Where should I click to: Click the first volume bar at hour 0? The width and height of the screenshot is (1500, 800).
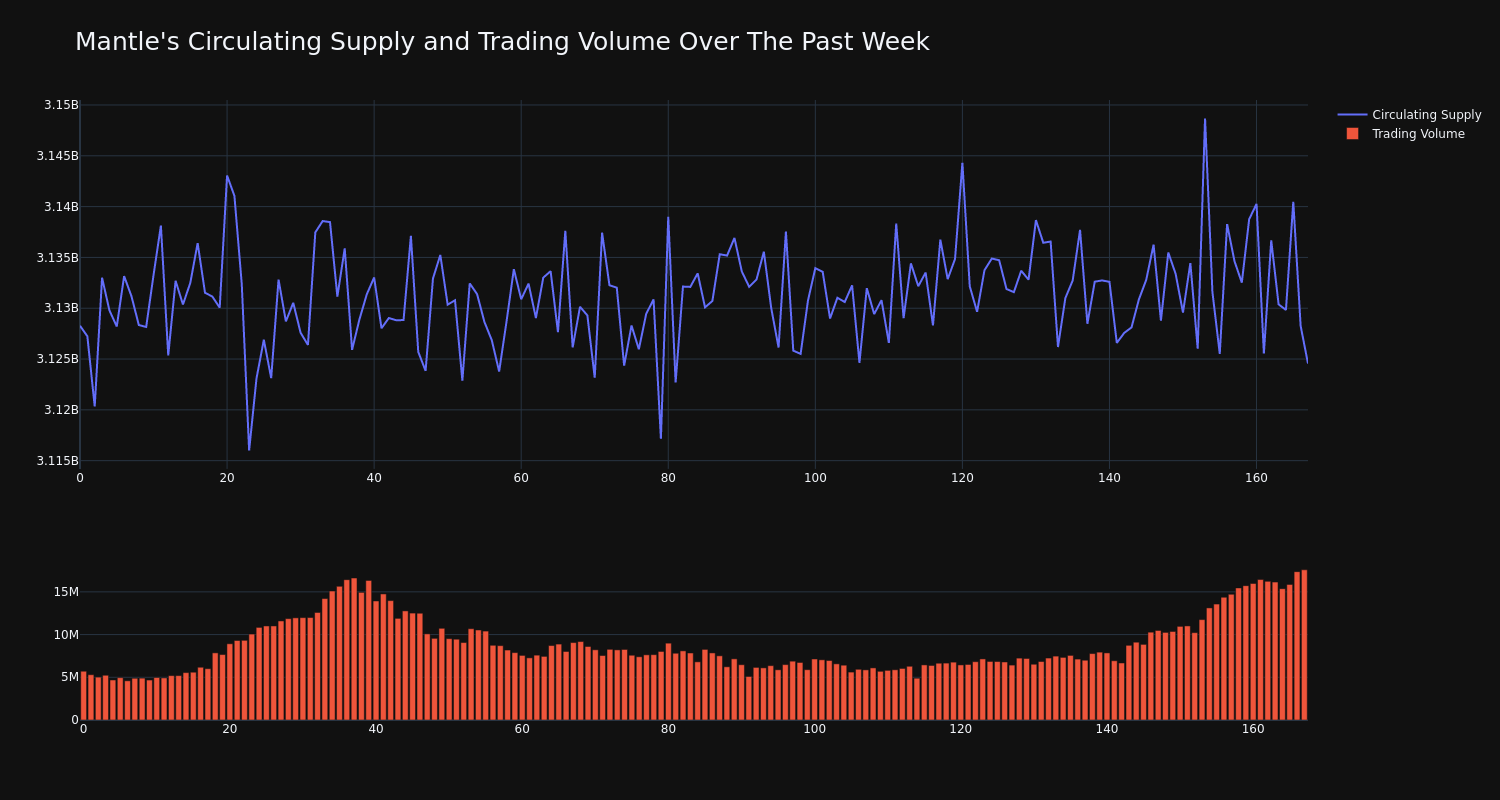pyautogui.click(x=83, y=696)
